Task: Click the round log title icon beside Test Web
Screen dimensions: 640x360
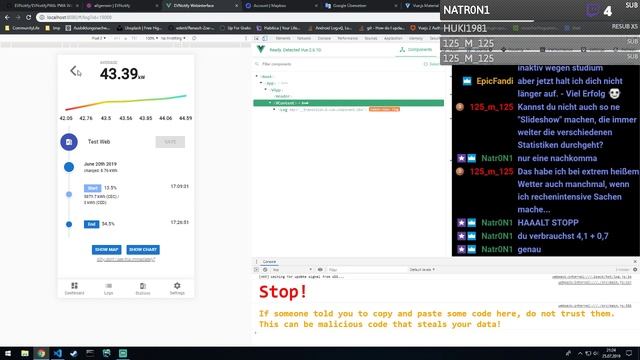Action: coord(69,142)
